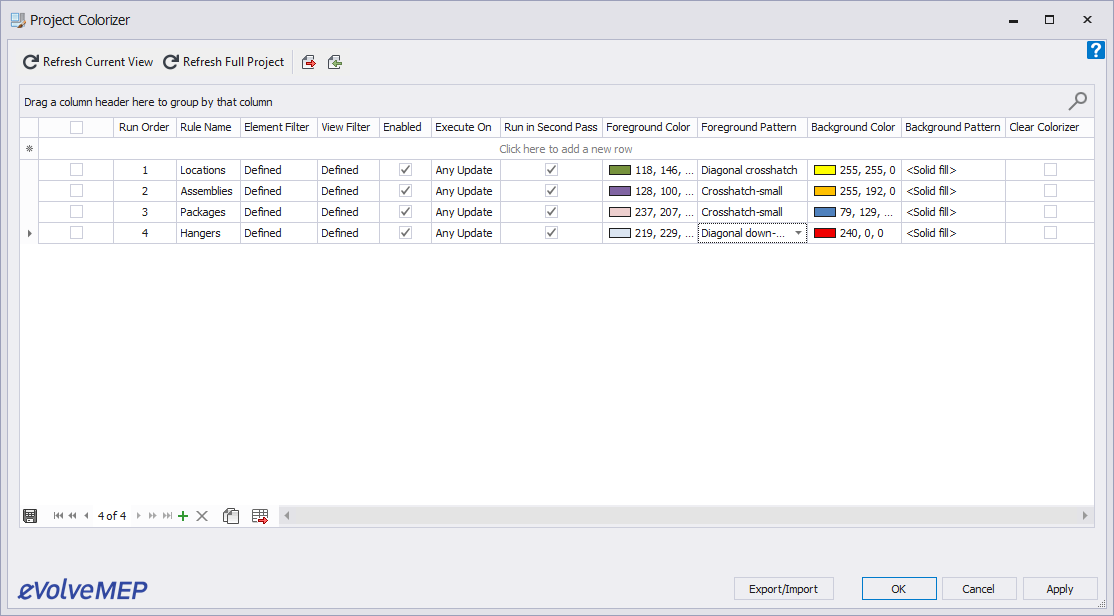Toggle Clear Colorizer checkbox for Hangers

tap(1050, 232)
